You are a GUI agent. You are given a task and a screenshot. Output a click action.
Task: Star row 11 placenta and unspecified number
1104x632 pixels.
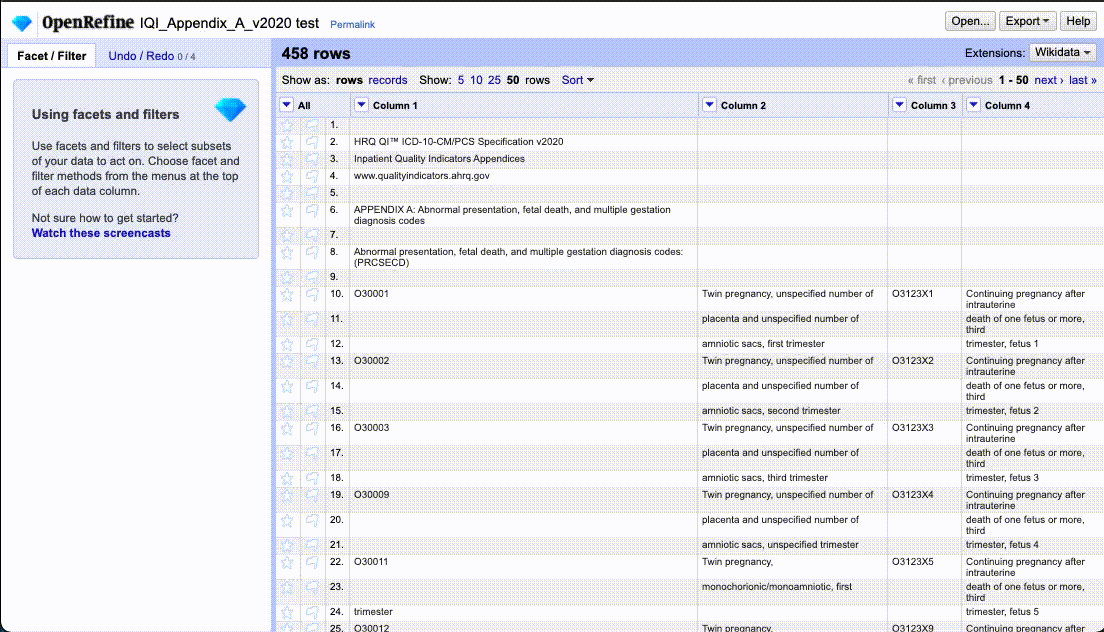coord(287,320)
